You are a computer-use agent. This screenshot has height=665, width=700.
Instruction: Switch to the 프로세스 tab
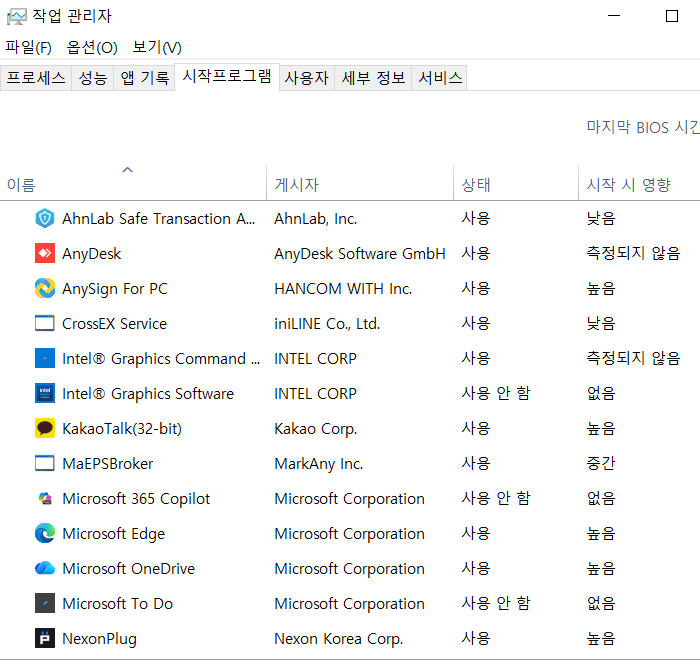point(36,78)
